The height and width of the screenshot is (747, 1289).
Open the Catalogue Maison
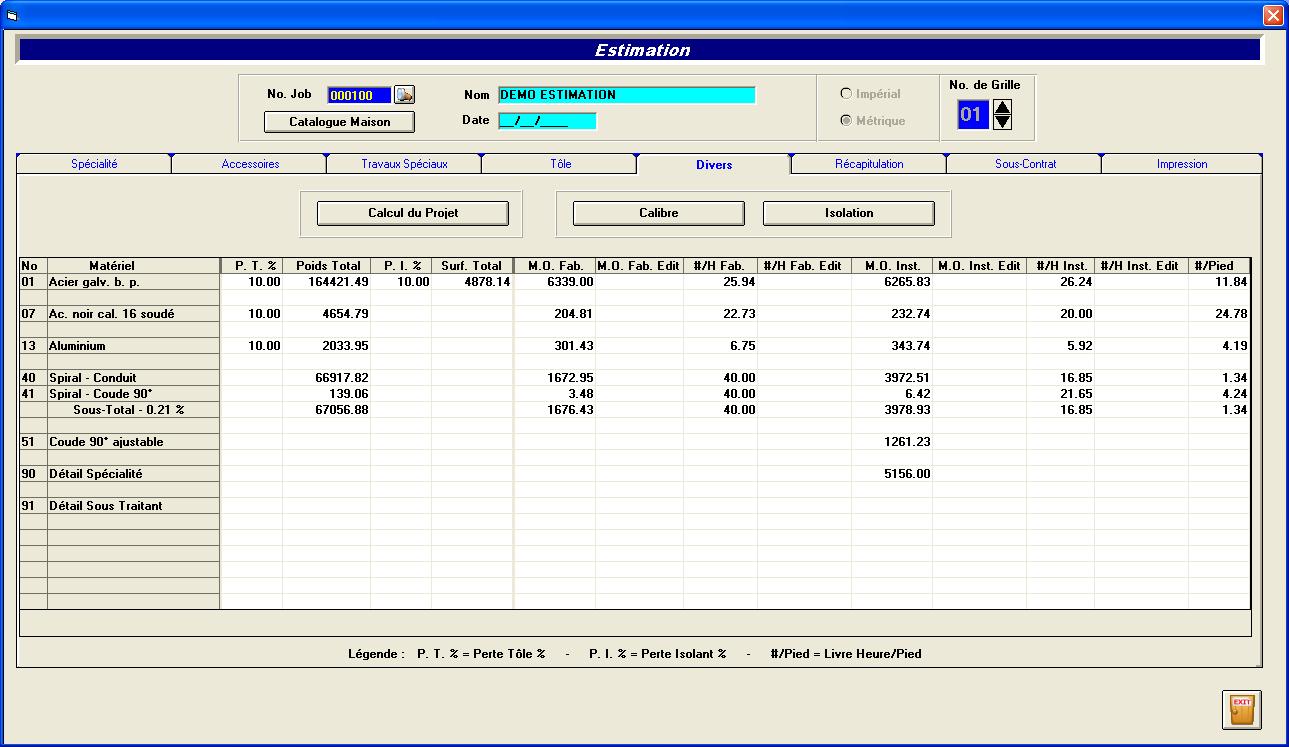point(339,122)
